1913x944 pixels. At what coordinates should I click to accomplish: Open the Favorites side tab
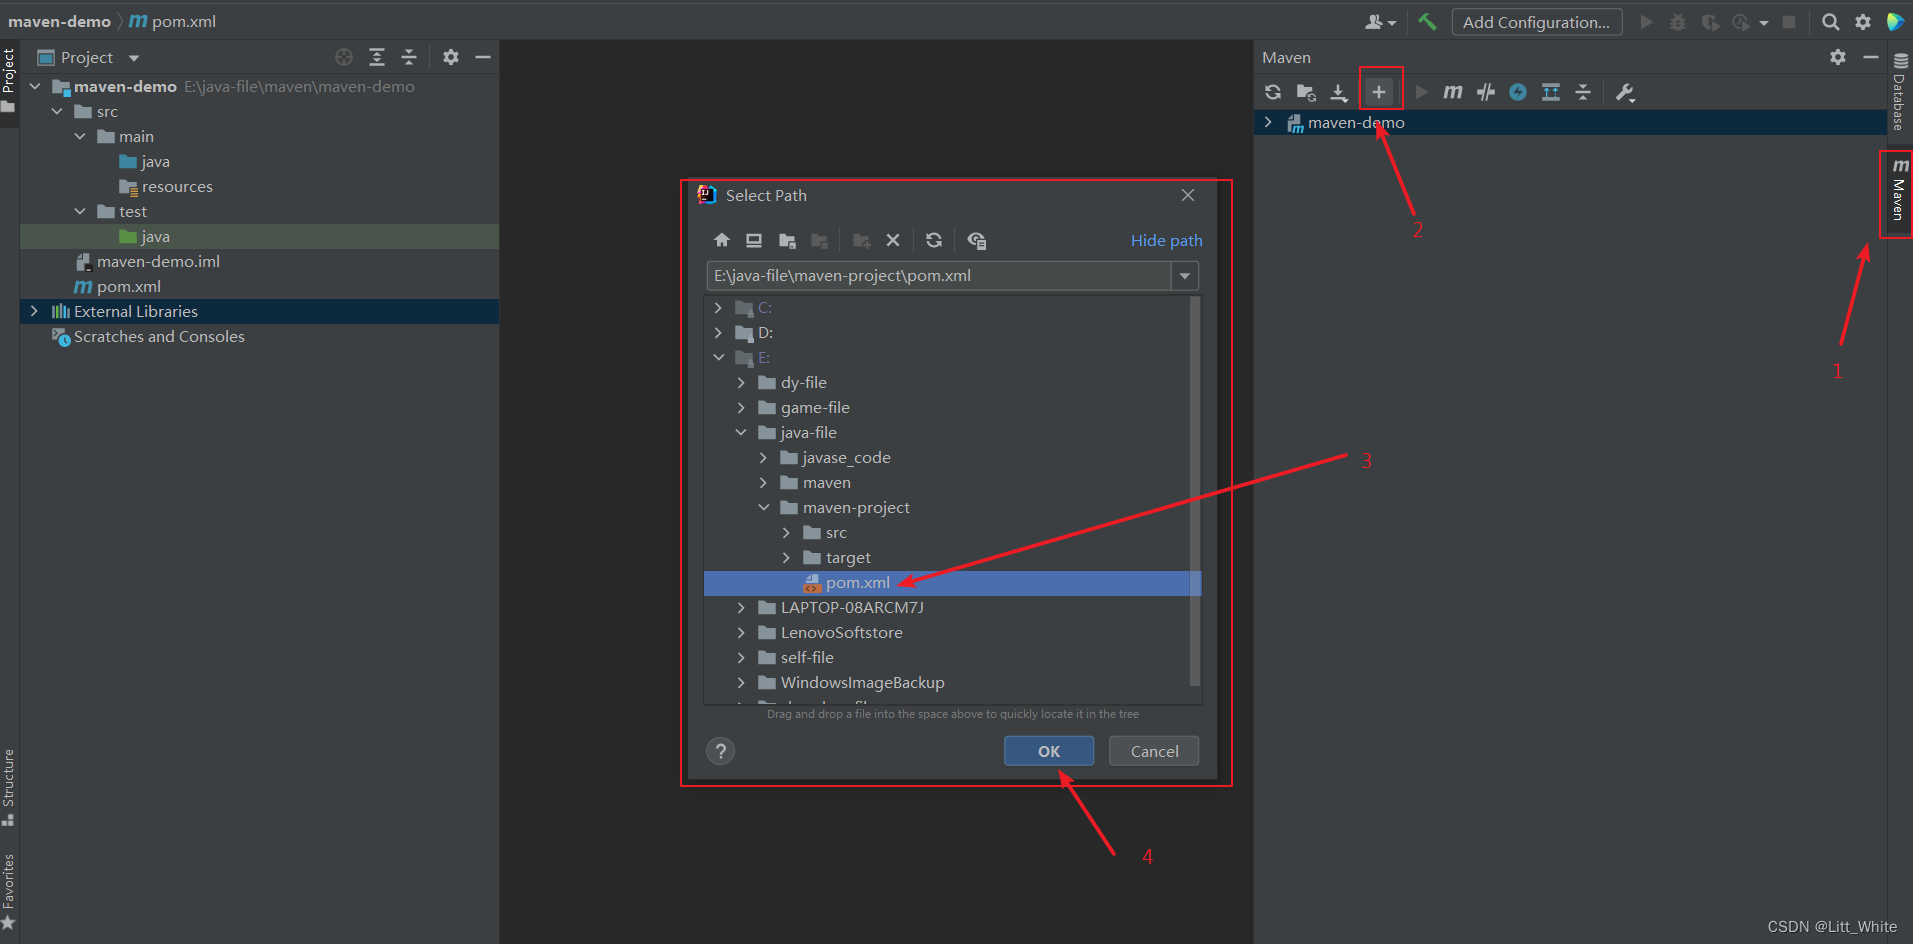tap(9, 891)
